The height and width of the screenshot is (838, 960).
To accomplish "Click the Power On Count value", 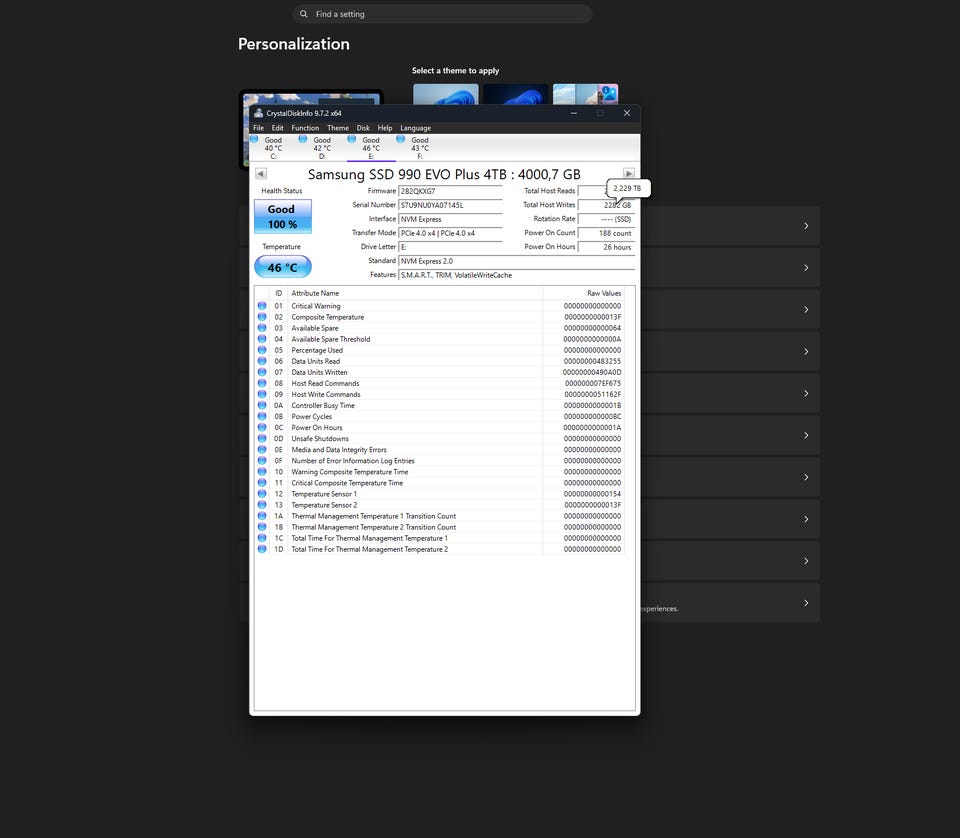I will [x=606, y=233].
